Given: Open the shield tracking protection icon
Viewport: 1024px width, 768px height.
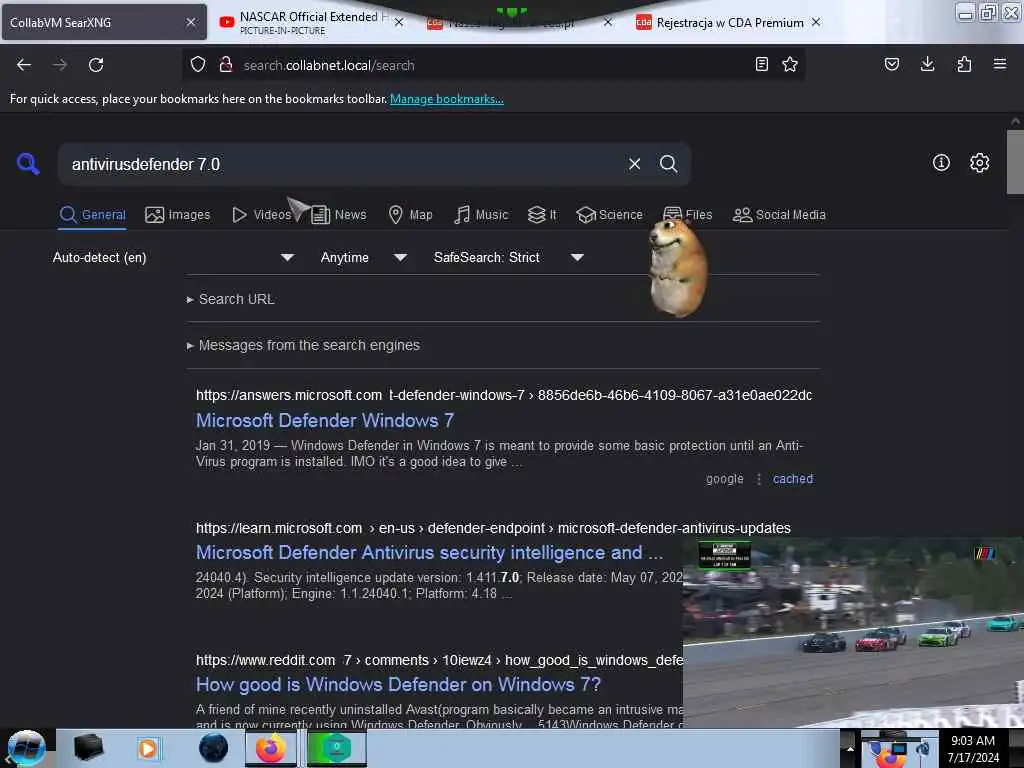Looking at the screenshot, I should 198,64.
